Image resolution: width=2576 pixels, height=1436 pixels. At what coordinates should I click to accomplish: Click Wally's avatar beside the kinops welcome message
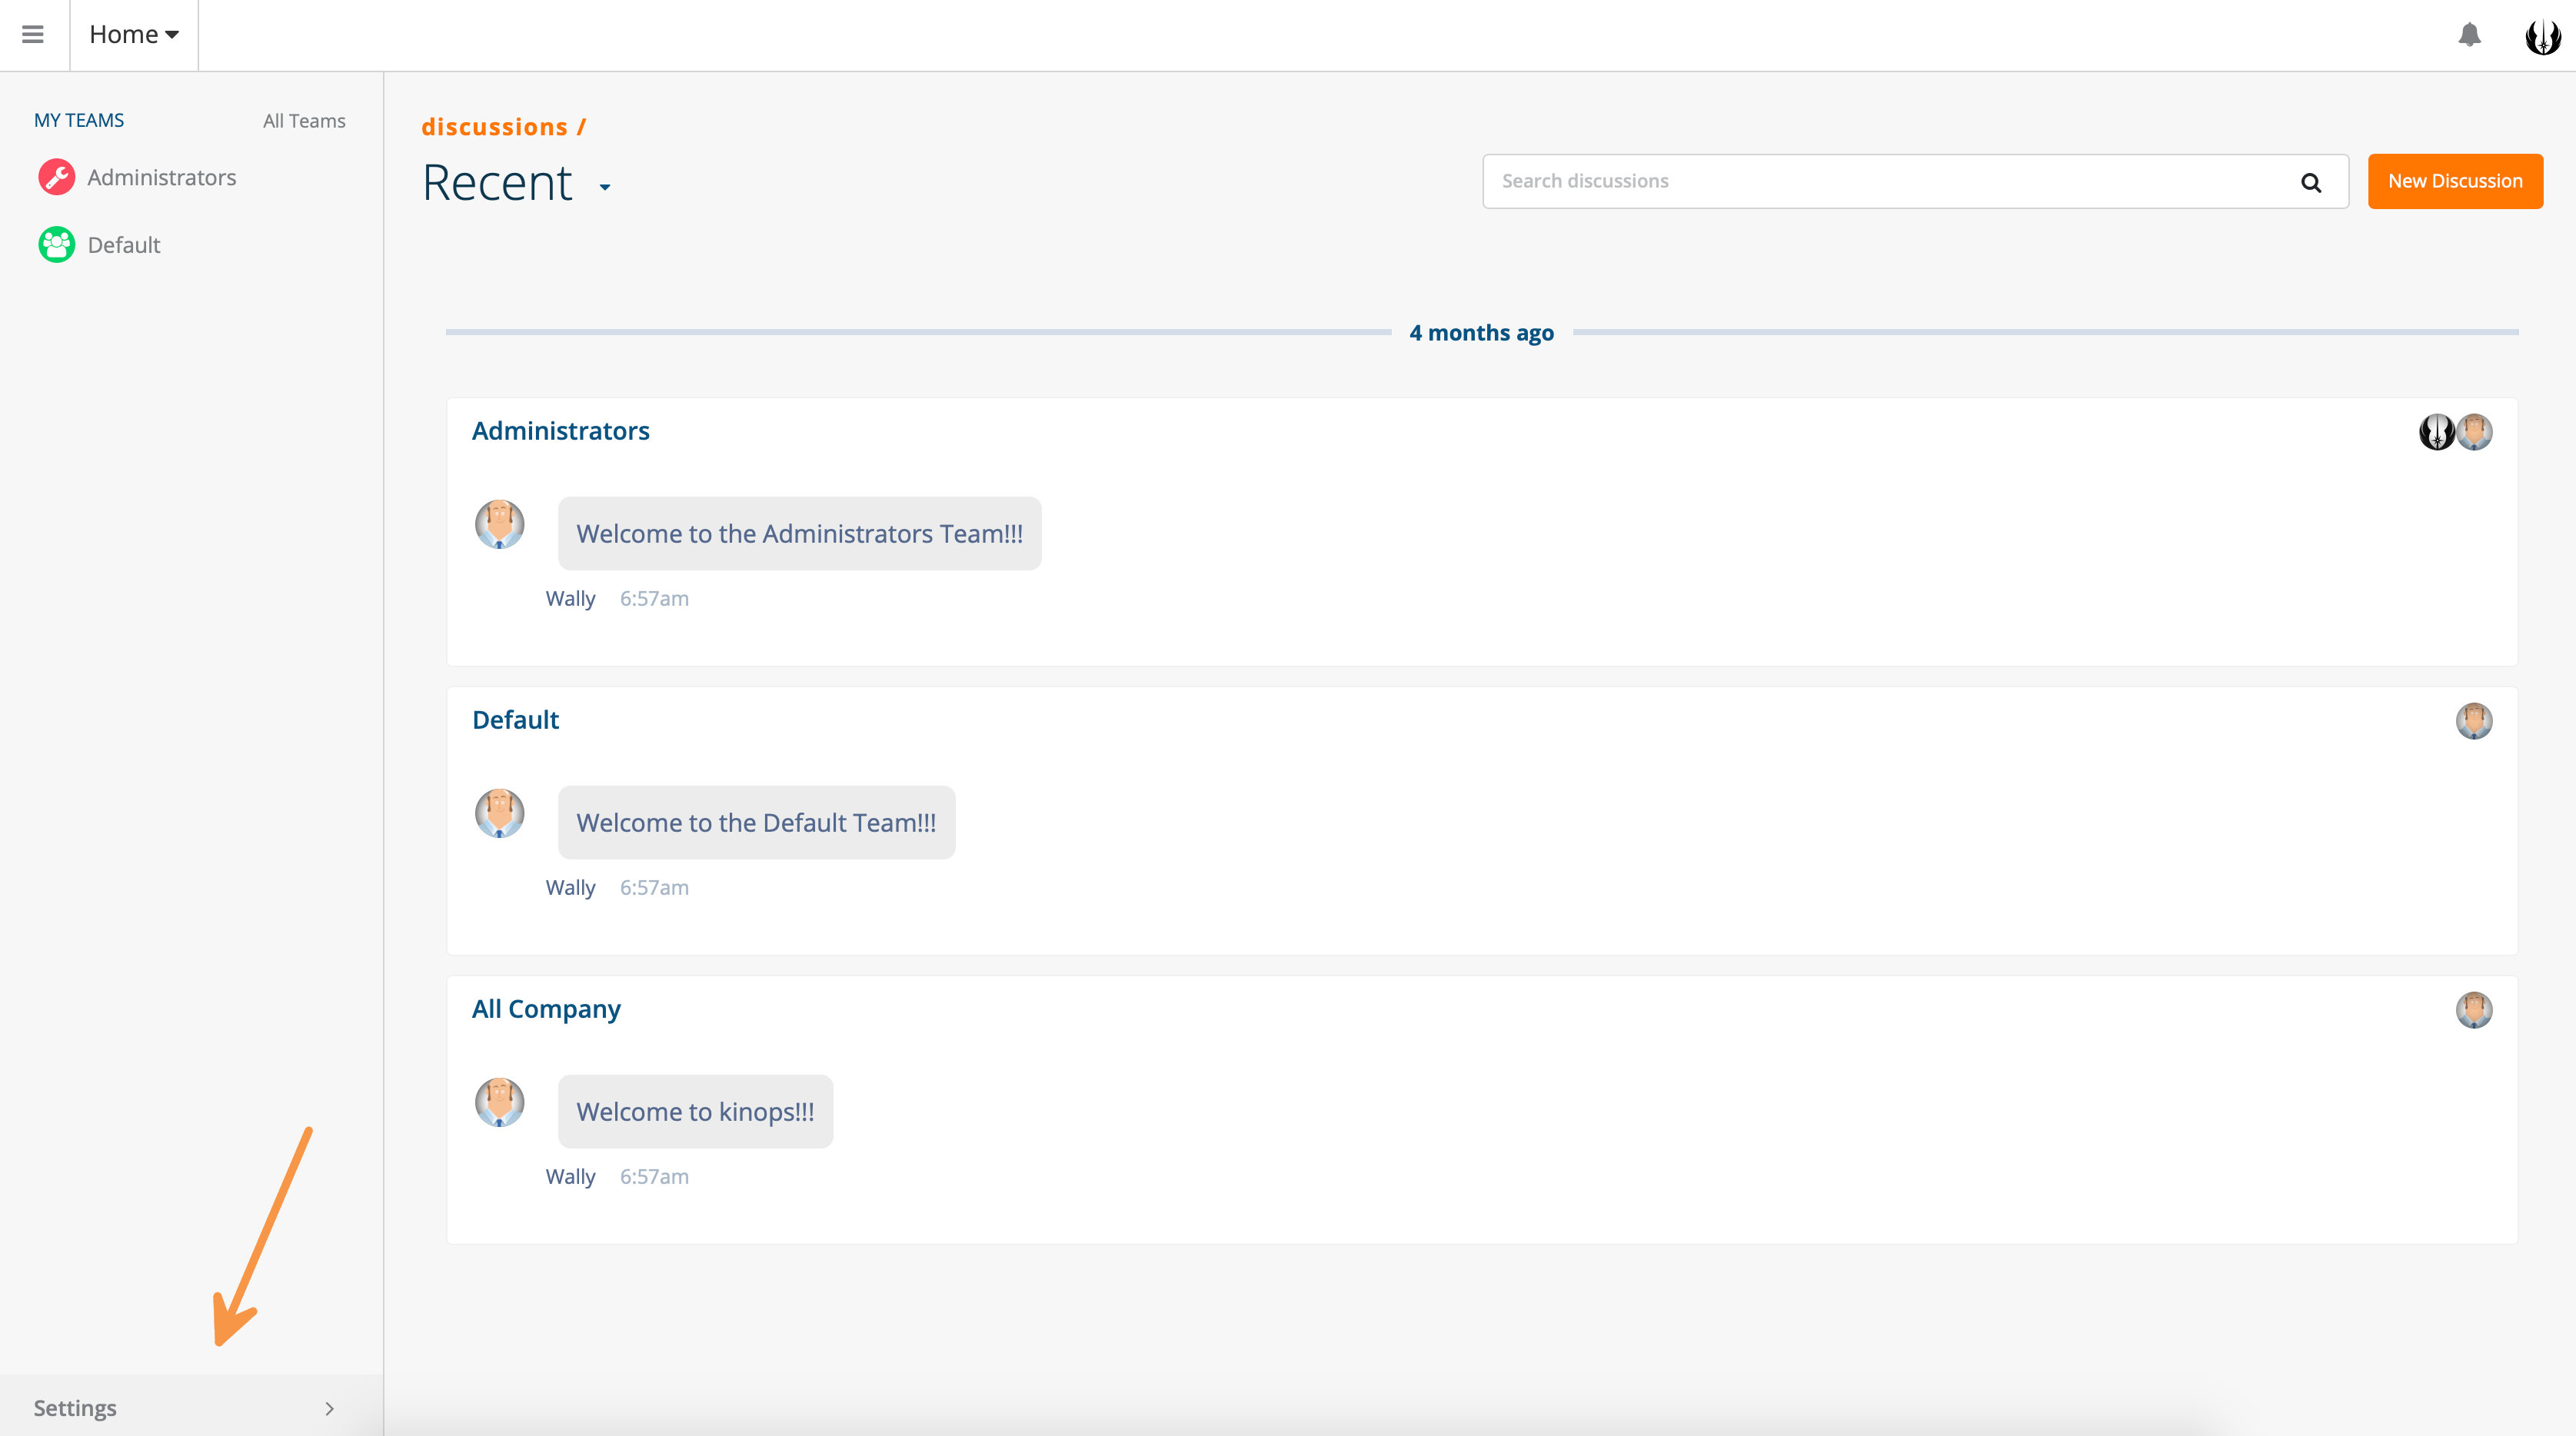pyautogui.click(x=499, y=1102)
